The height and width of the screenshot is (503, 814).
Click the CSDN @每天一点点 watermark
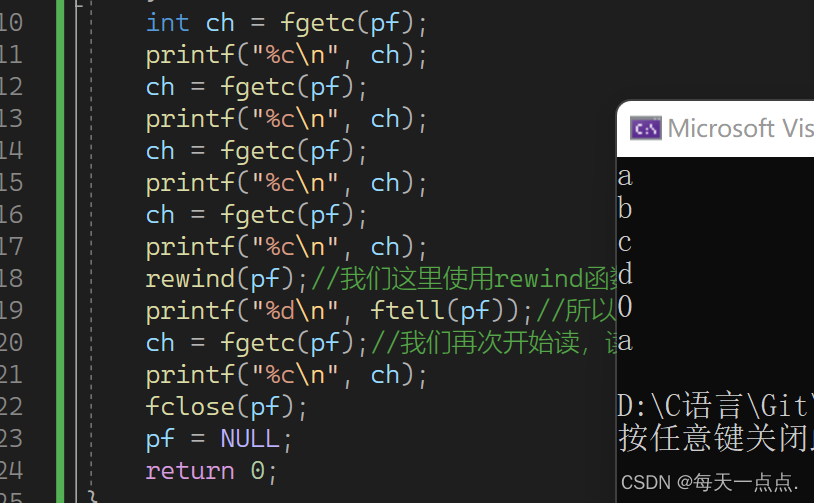point(709,482)
